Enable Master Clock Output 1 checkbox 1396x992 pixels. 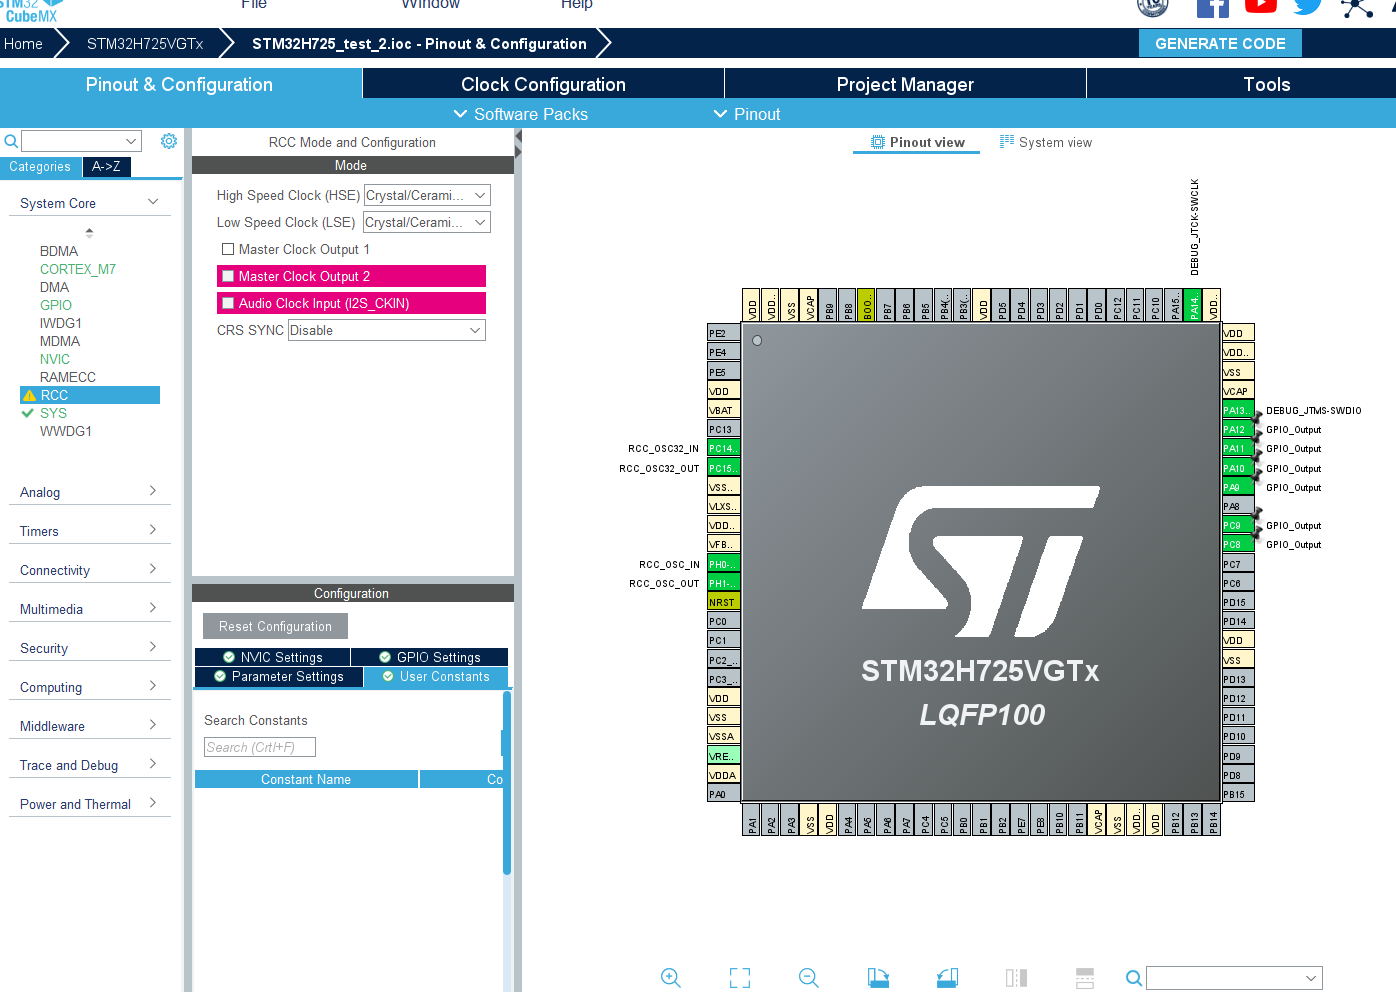228,249
